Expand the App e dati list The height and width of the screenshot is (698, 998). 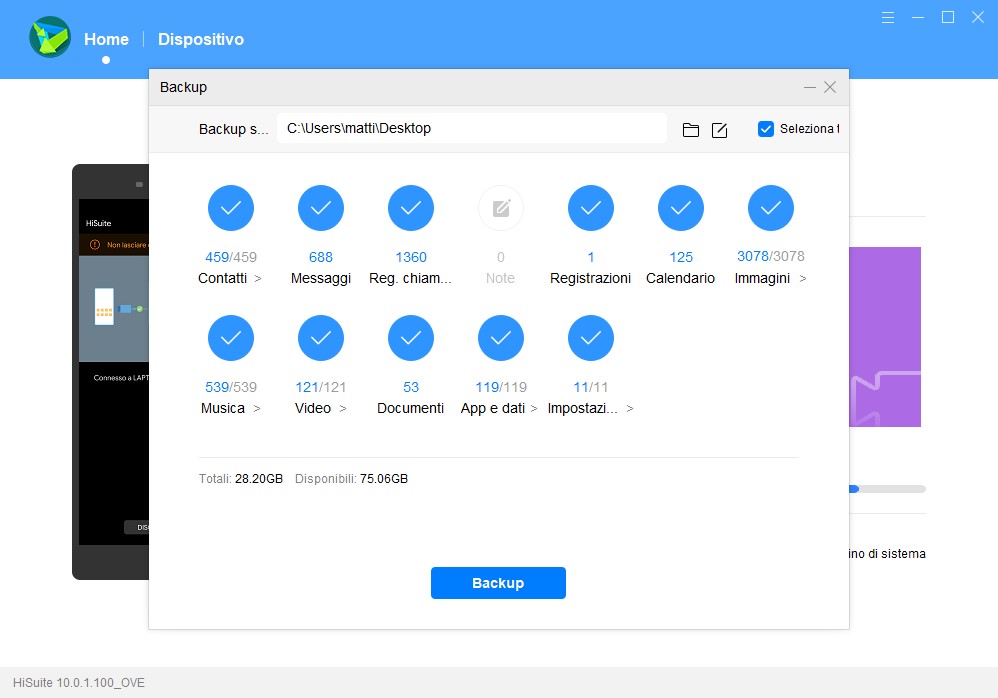(533, 409)
